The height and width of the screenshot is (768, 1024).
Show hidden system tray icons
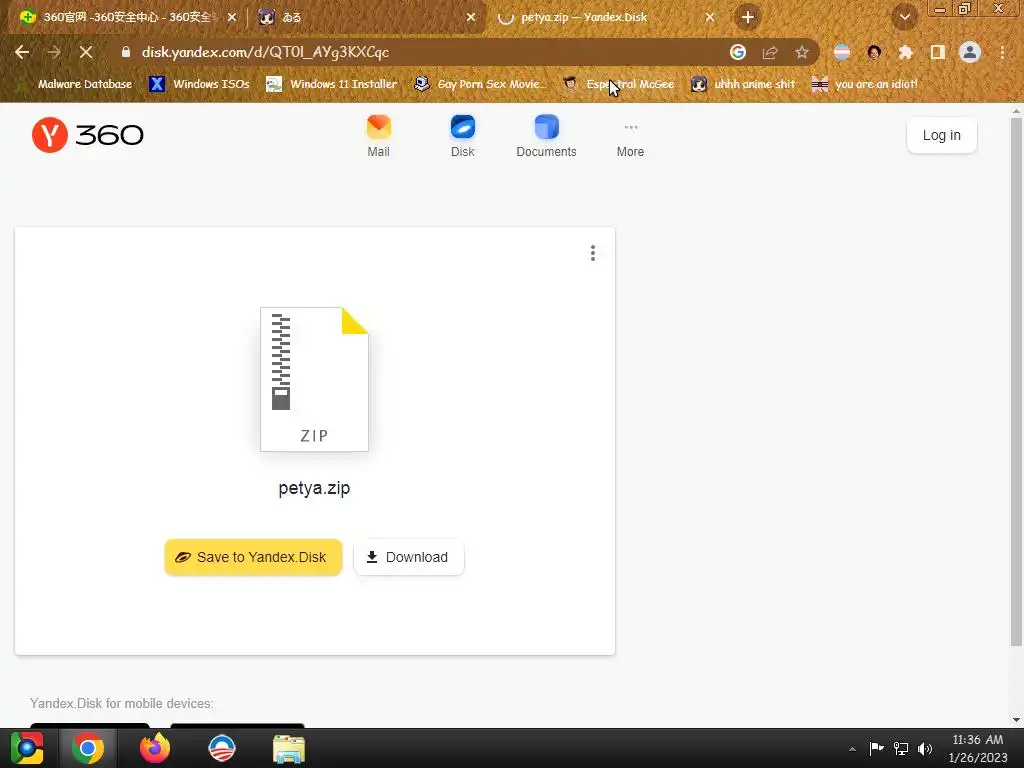pos(852,749)
